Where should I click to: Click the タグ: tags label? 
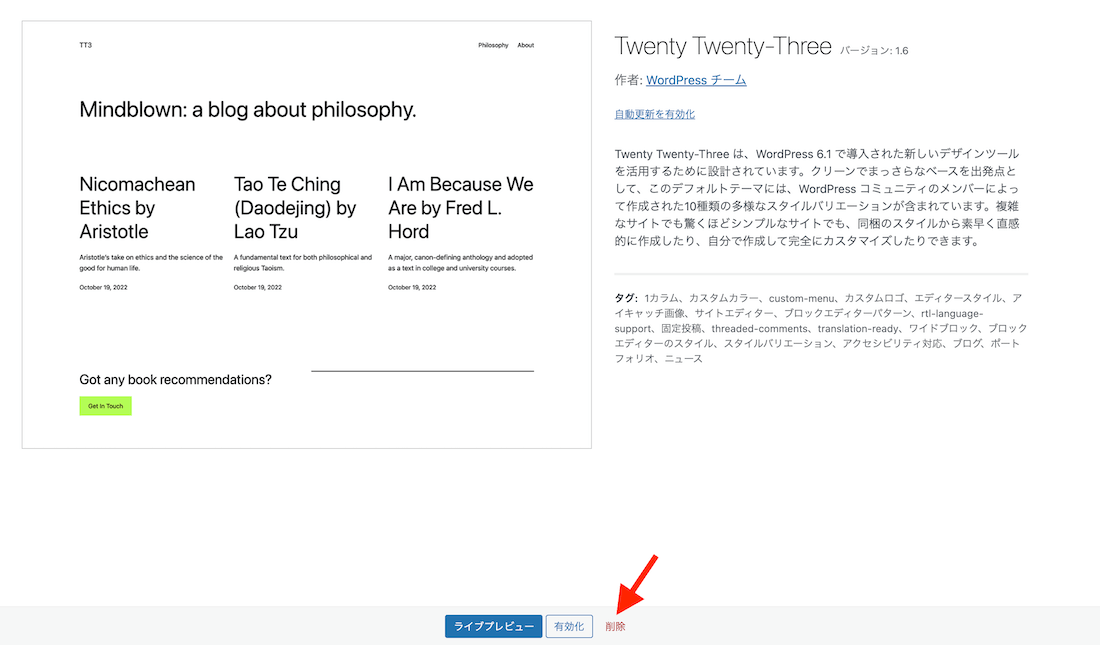point(626,298)
